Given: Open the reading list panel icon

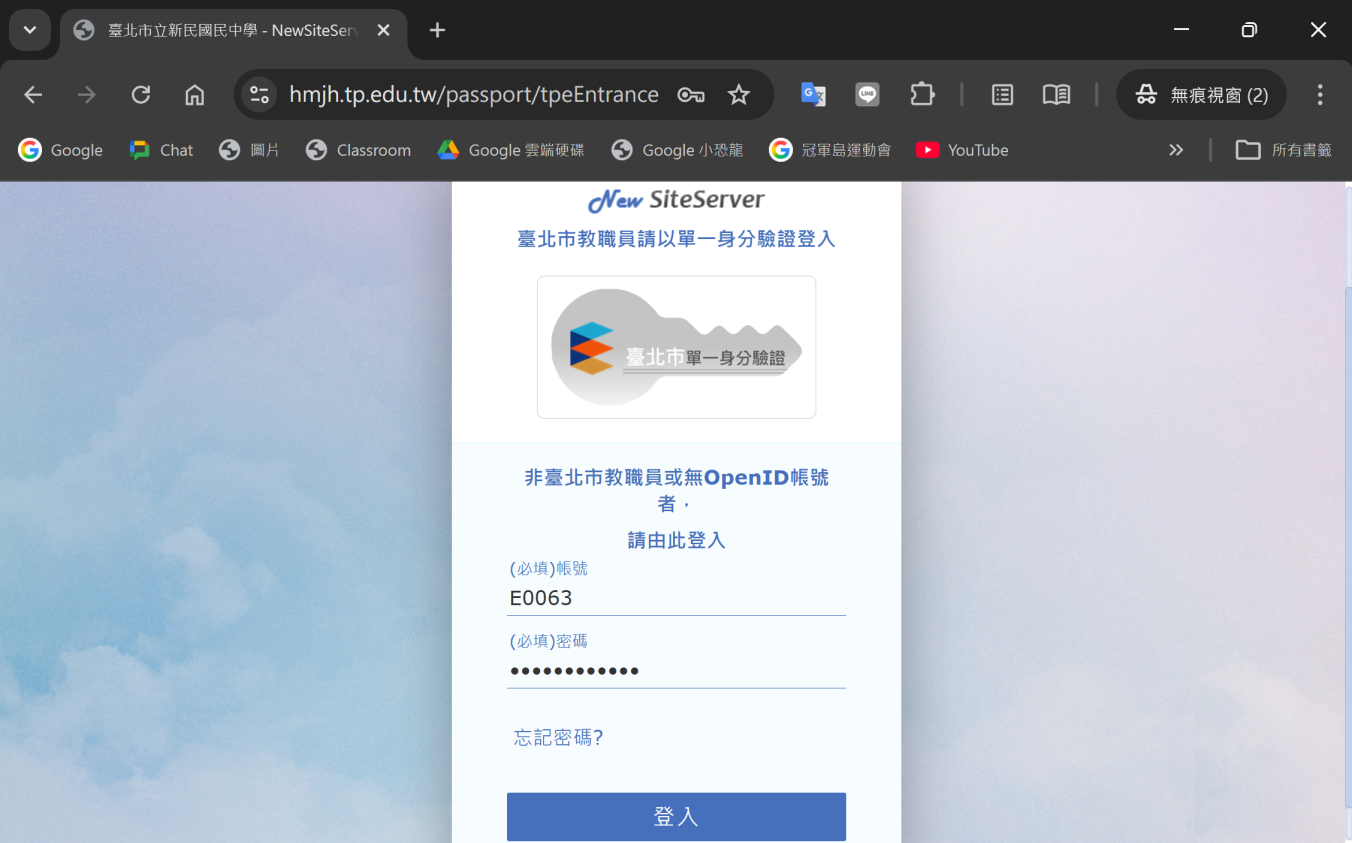Looking at the screenshot, I should tap(1002, 95).
